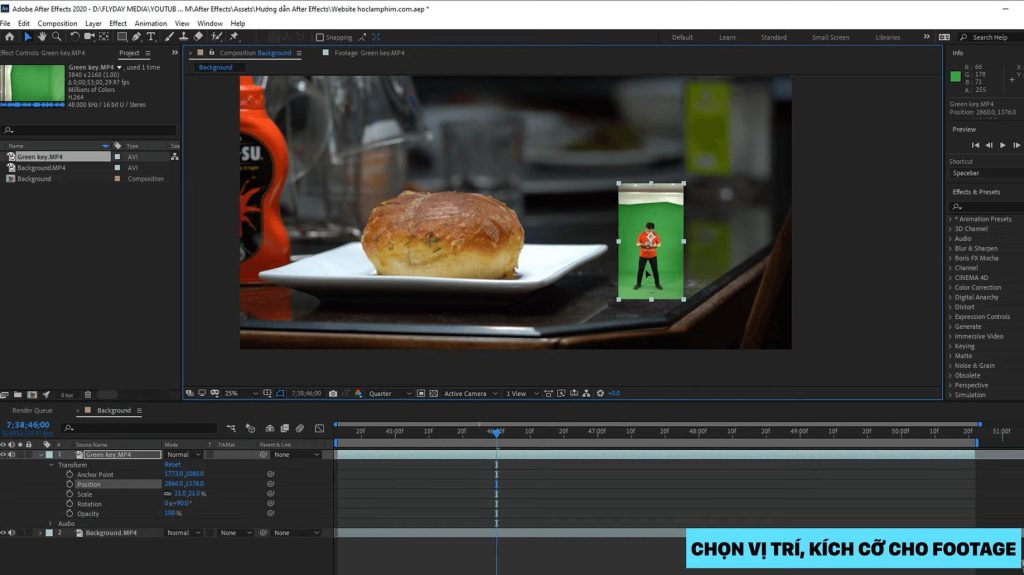Viewport: 1024px width, 575px height.
Task: Click the current time indicator playhead
Action: click(496, 433)
